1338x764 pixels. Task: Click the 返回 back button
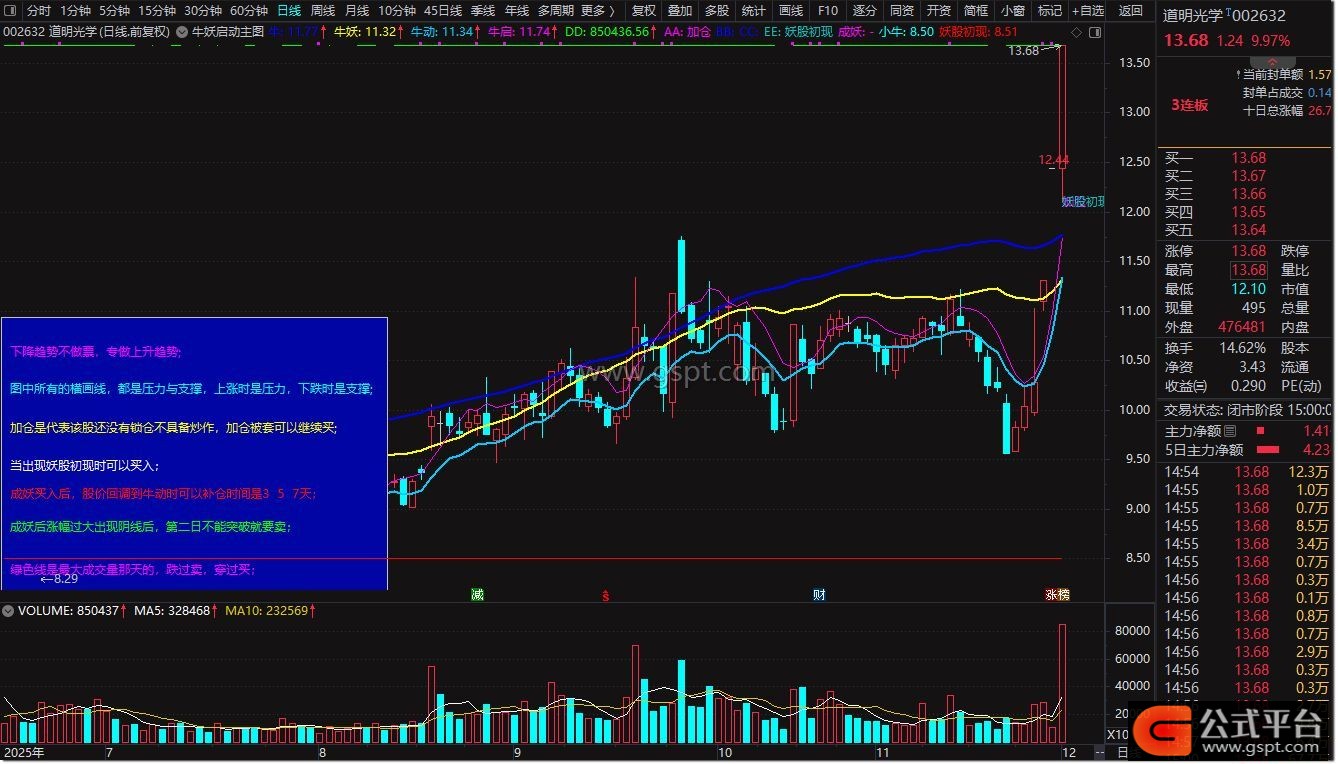1130,11
